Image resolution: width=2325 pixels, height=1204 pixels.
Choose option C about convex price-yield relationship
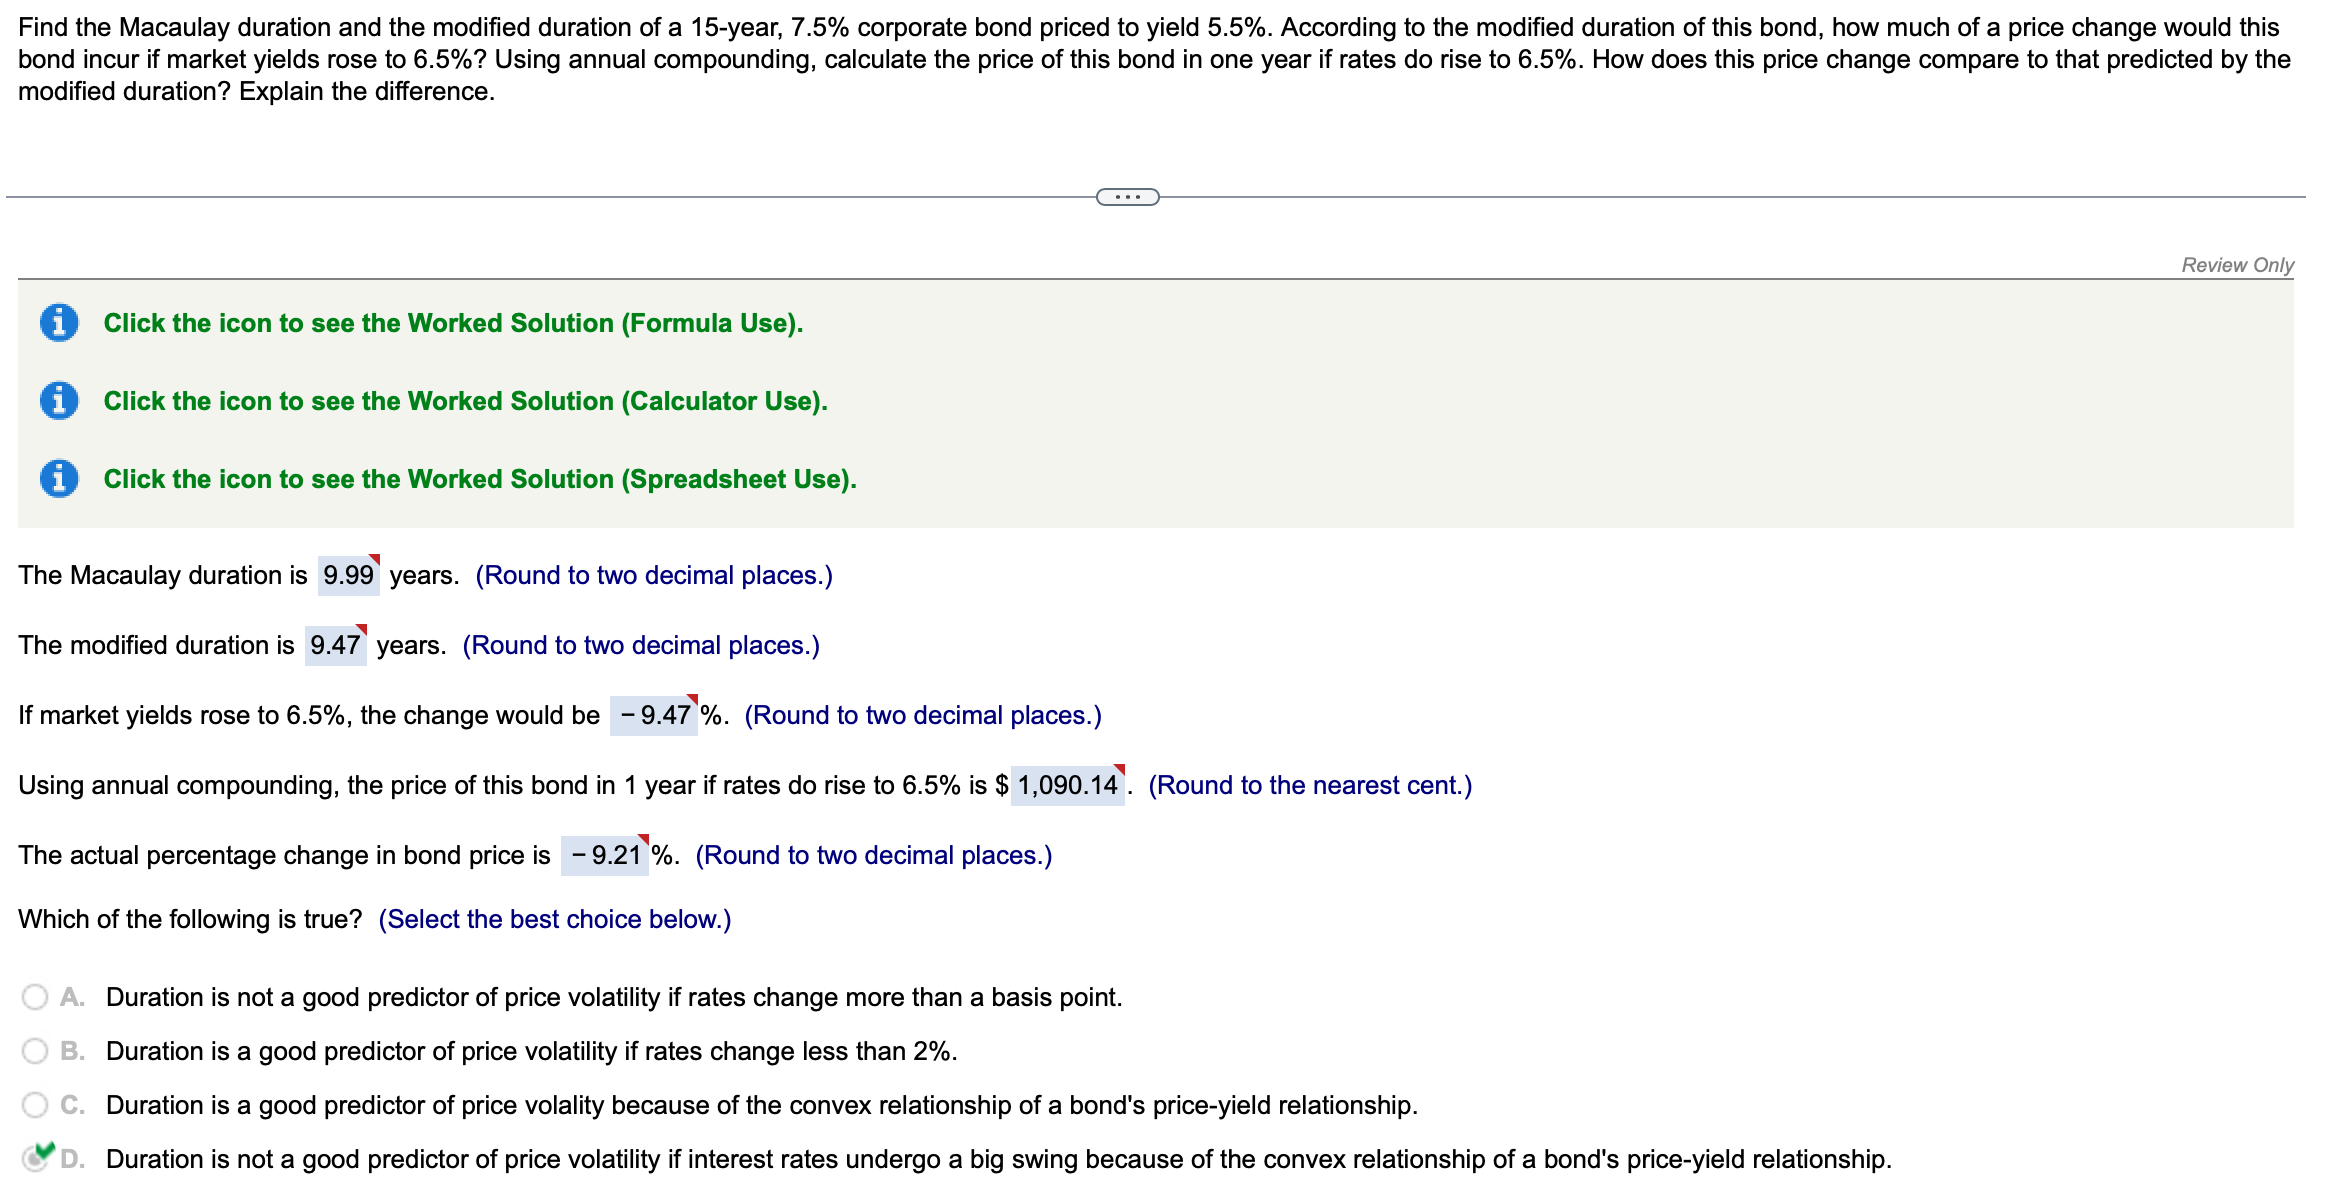(x=36, y=1104)
